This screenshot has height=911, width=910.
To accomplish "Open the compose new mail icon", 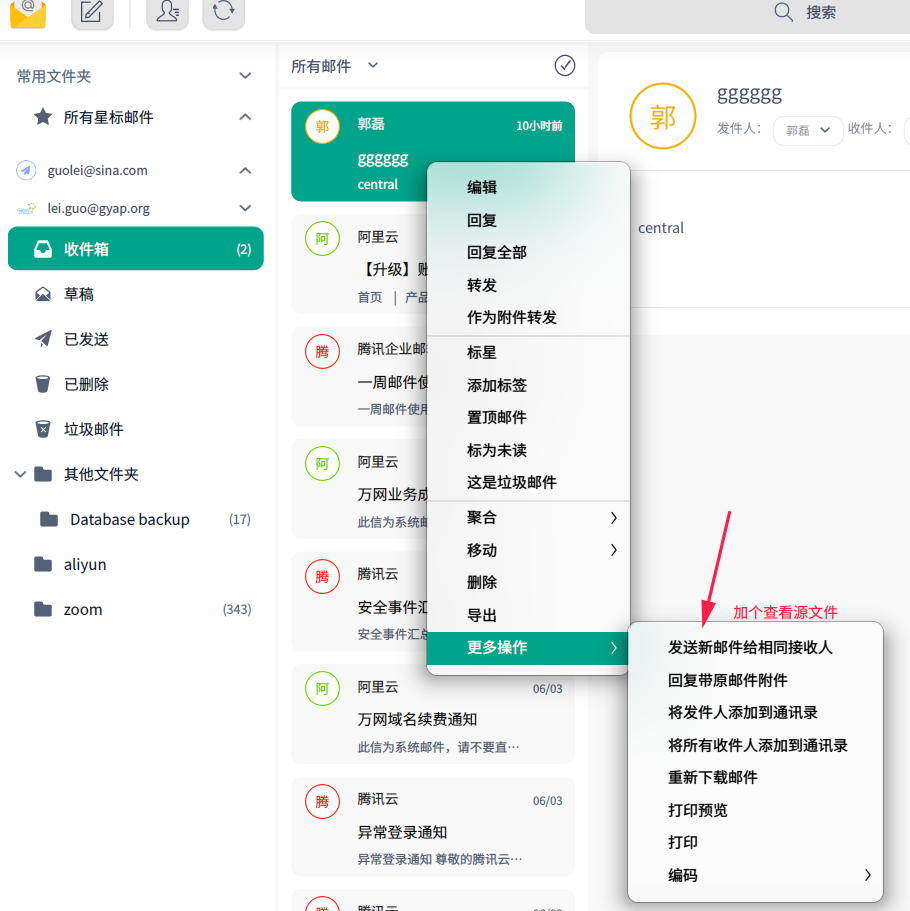I will pos(92,13).
